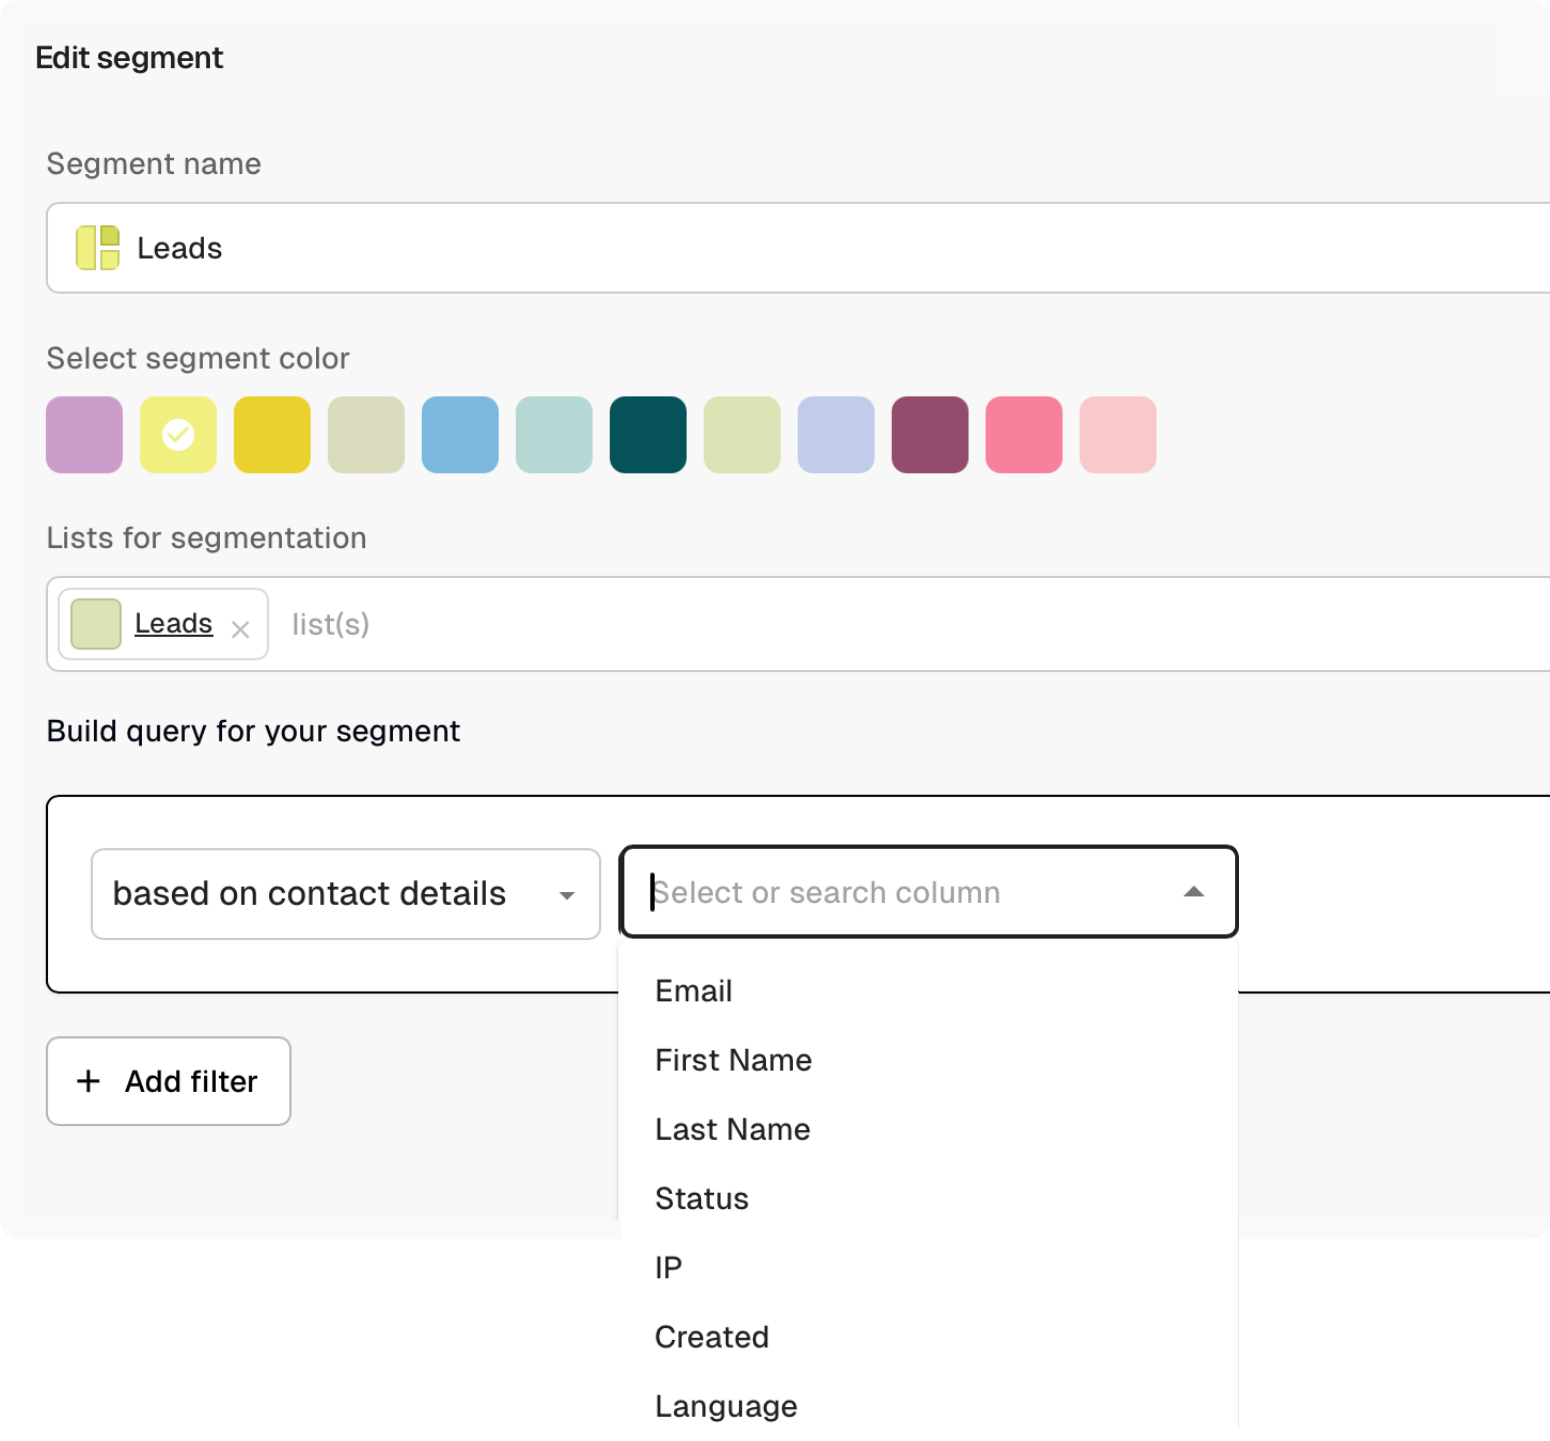Click the Segment name input field
Screen dimensions: 1550x1441
800,248
